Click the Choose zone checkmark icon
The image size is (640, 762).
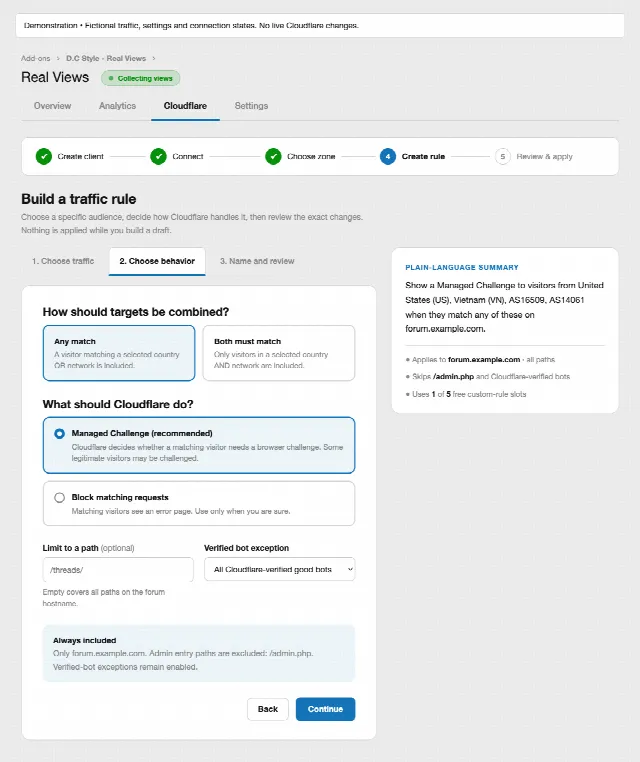point(273,156)
